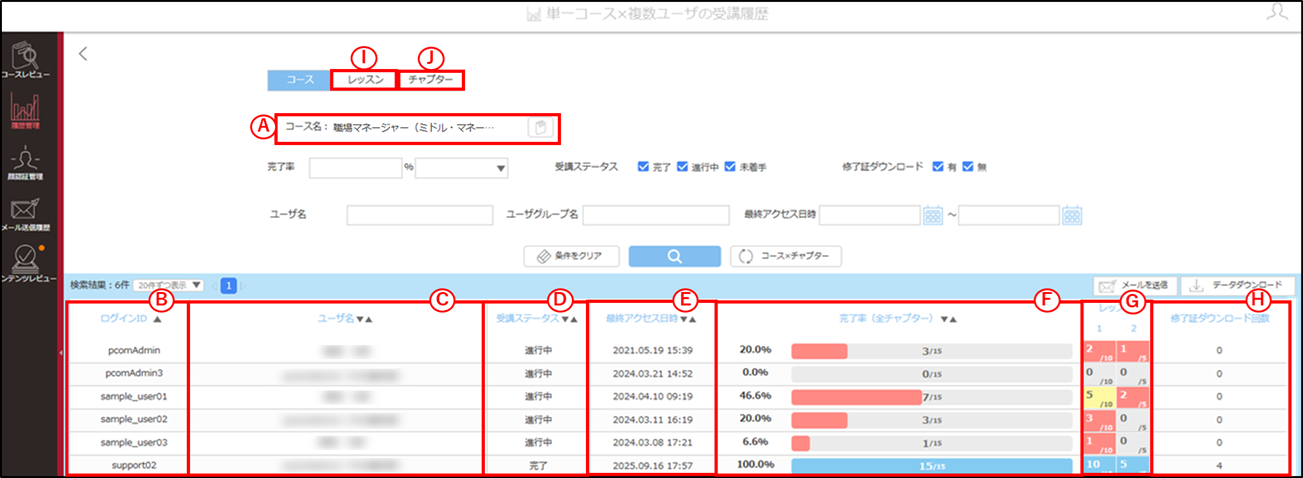Click the next page arrow

(x=241, y=286)
